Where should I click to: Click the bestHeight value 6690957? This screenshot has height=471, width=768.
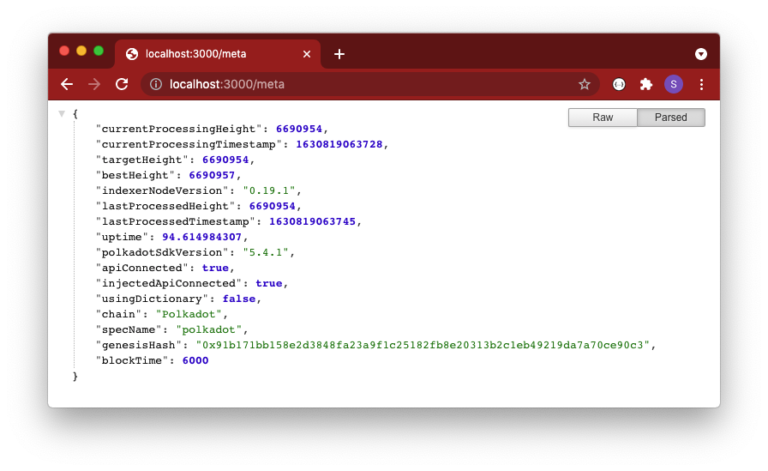coord(212,175)
